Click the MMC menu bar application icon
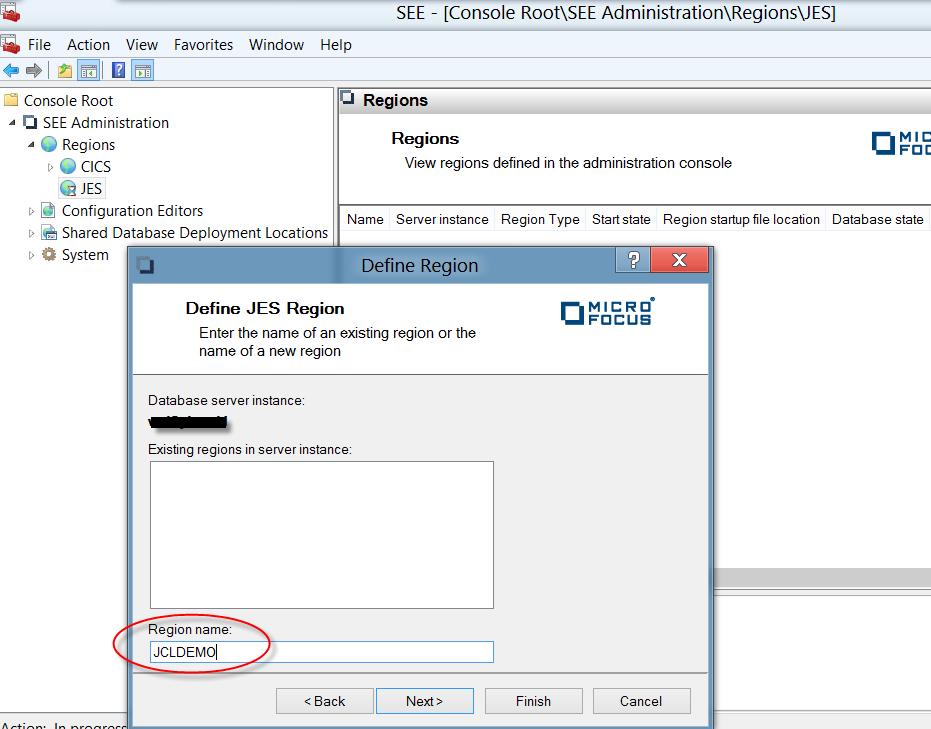931x729 pixels. [x=10, y=45]
